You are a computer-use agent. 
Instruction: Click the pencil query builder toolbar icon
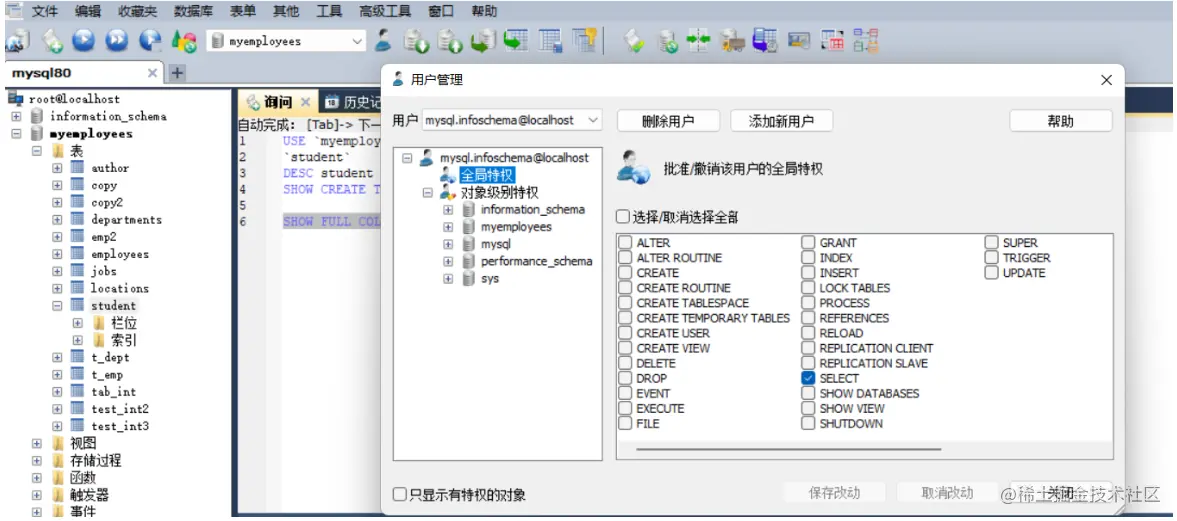pos(635,41)
